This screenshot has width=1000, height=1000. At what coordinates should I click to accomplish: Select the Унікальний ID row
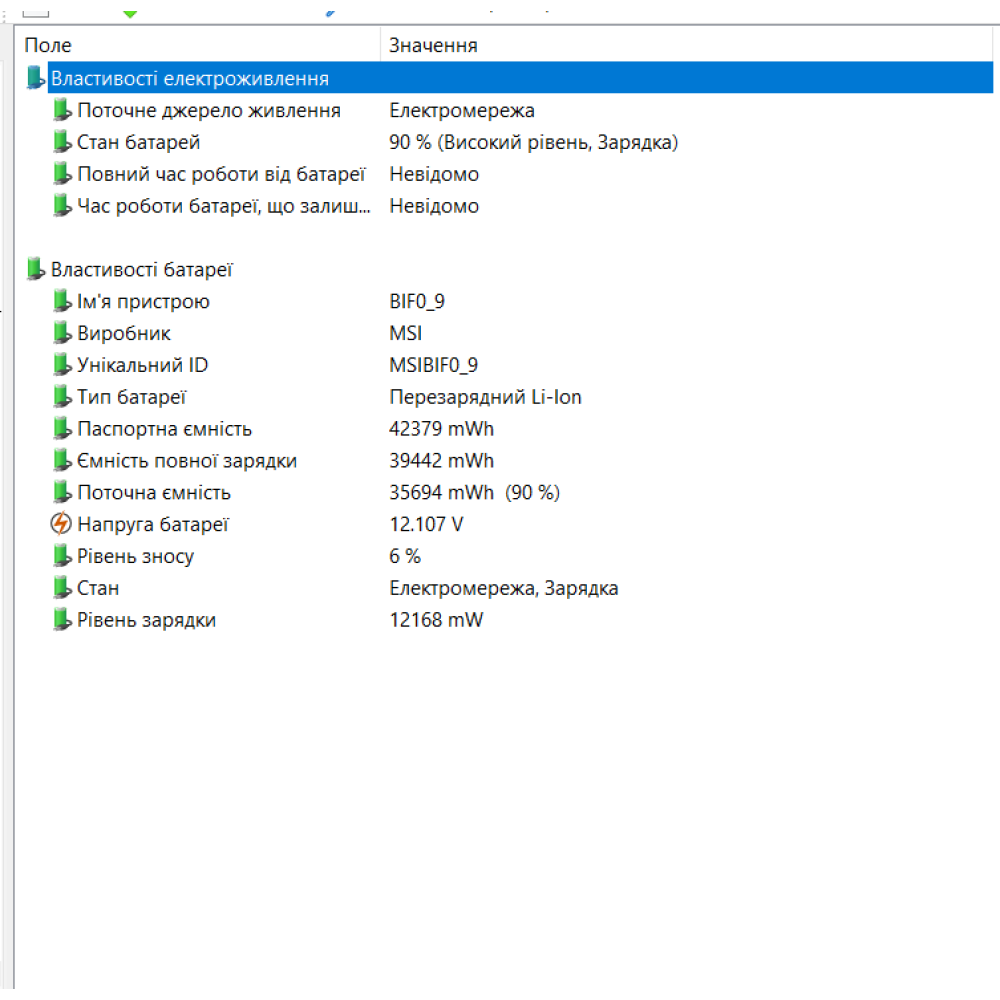point(142,365)
